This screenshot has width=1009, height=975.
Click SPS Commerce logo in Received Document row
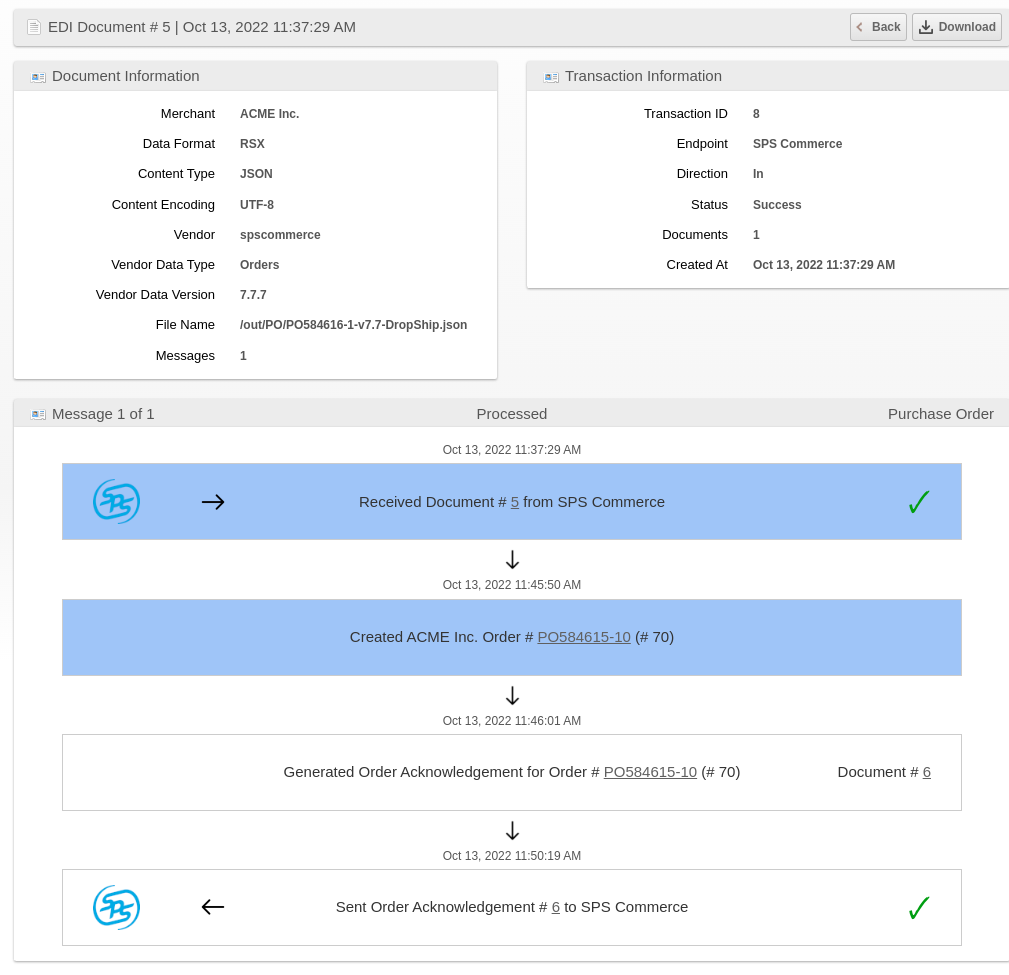(117, 502)
